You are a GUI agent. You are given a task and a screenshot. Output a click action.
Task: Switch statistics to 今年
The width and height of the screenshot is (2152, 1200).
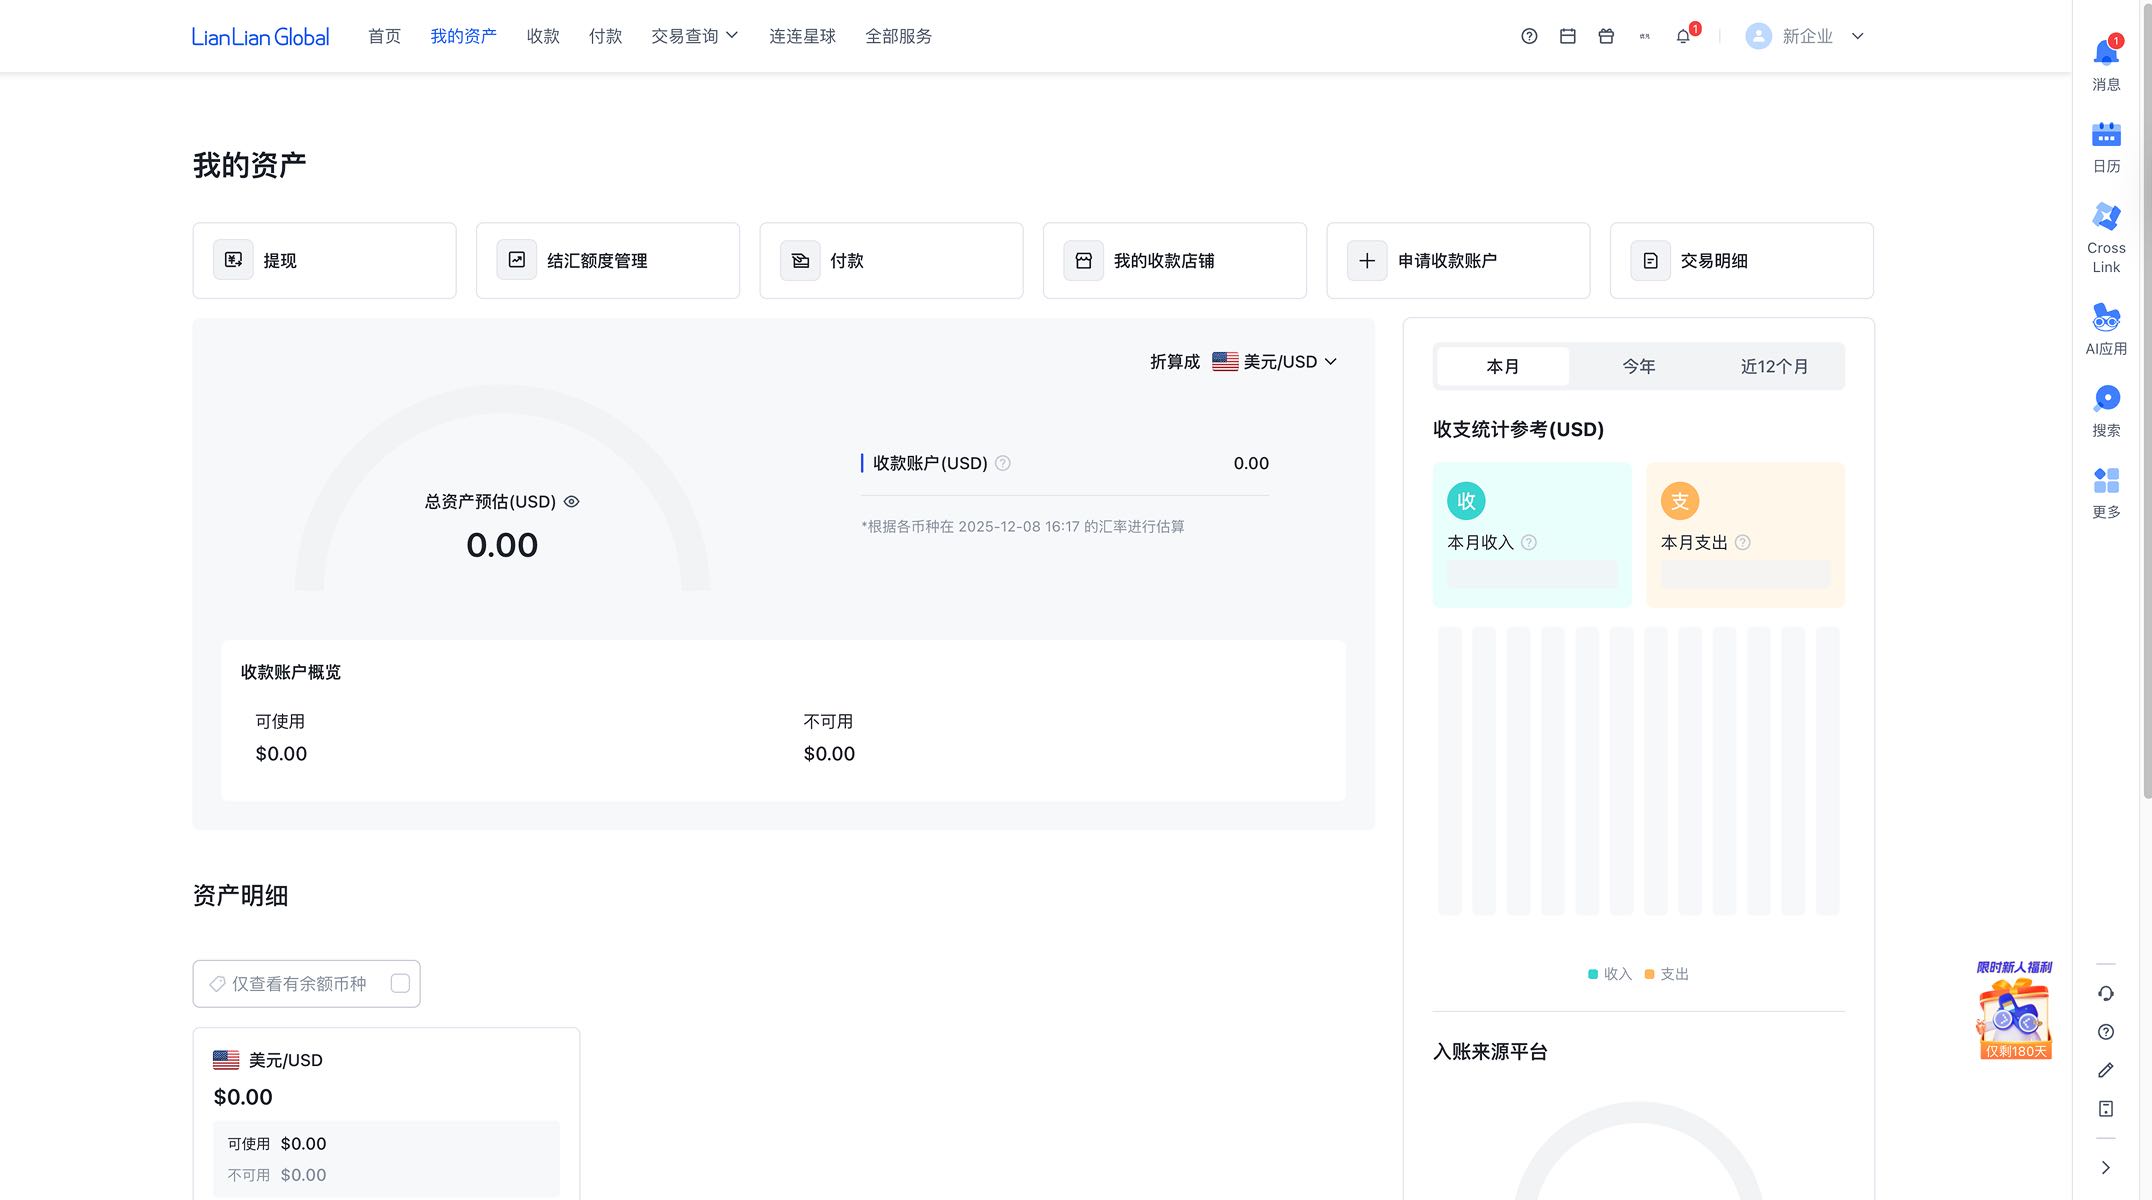(1638, 367)
